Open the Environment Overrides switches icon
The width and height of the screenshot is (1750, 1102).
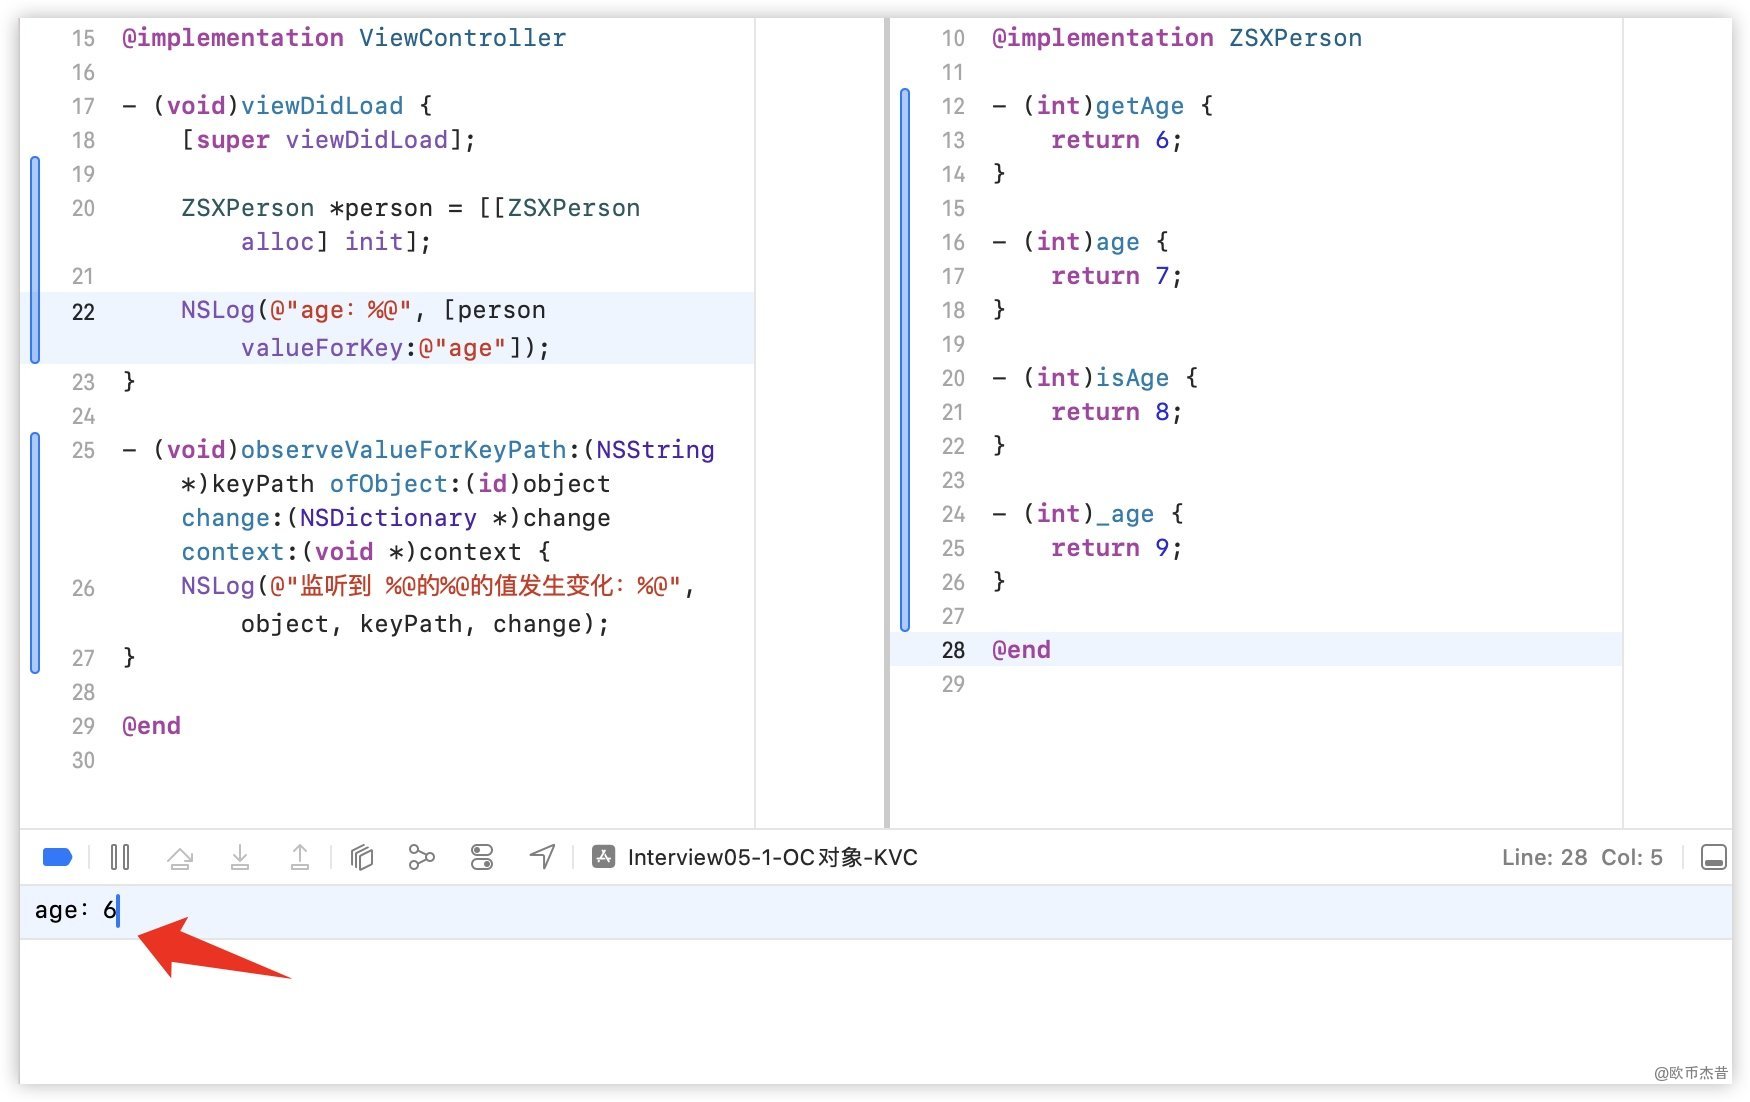click(x=482, y=857)
